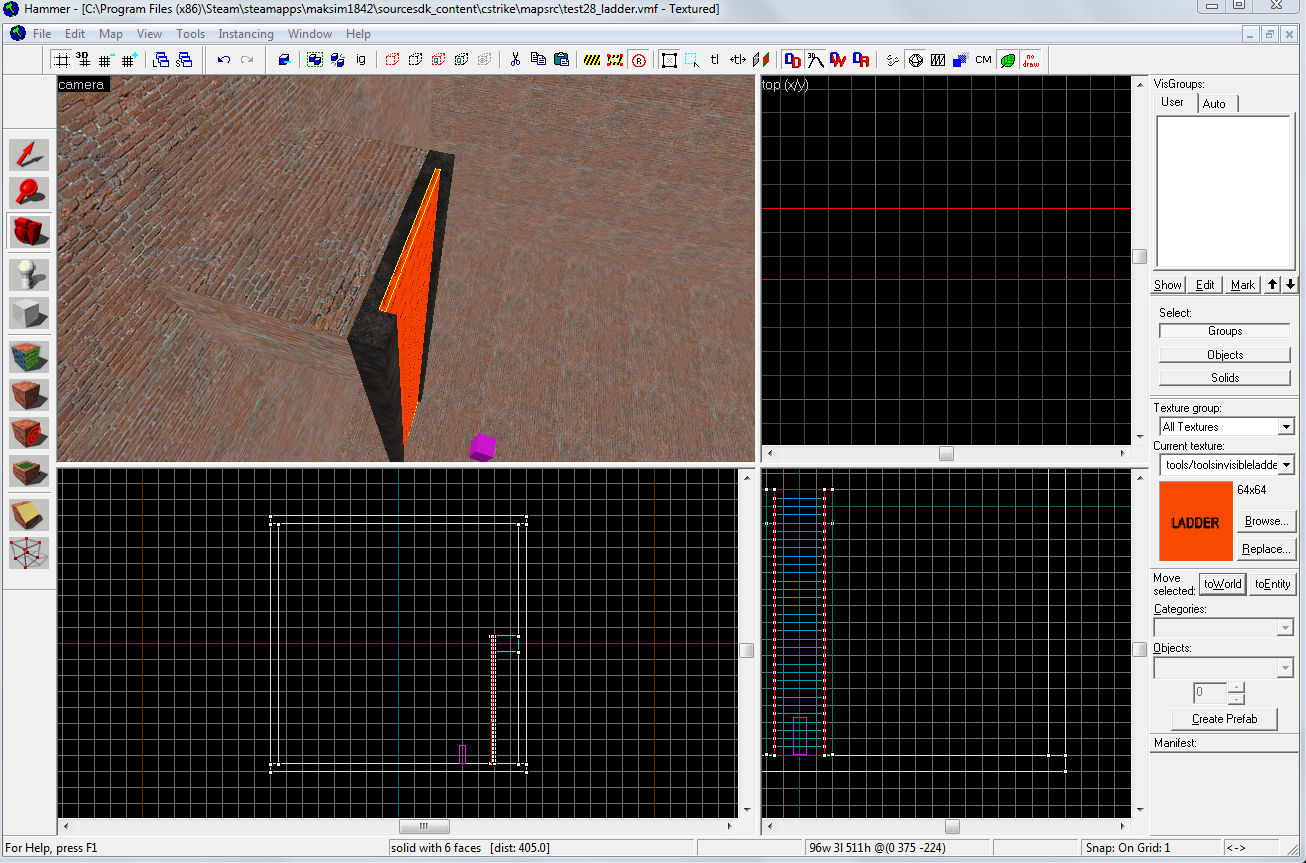This screenshot has height=863, width=1306.
Task: Click the Copy icon
Action: pos(538,60)
